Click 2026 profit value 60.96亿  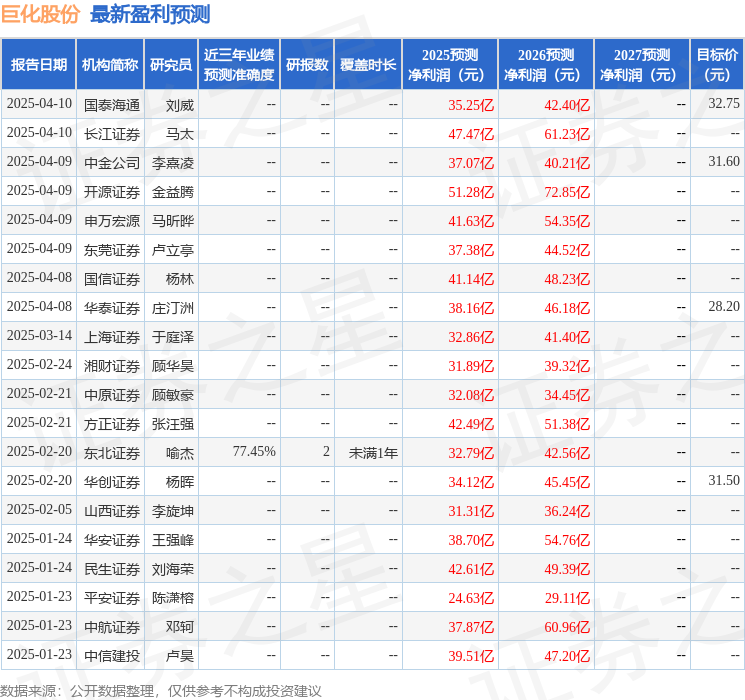[567, 627]
